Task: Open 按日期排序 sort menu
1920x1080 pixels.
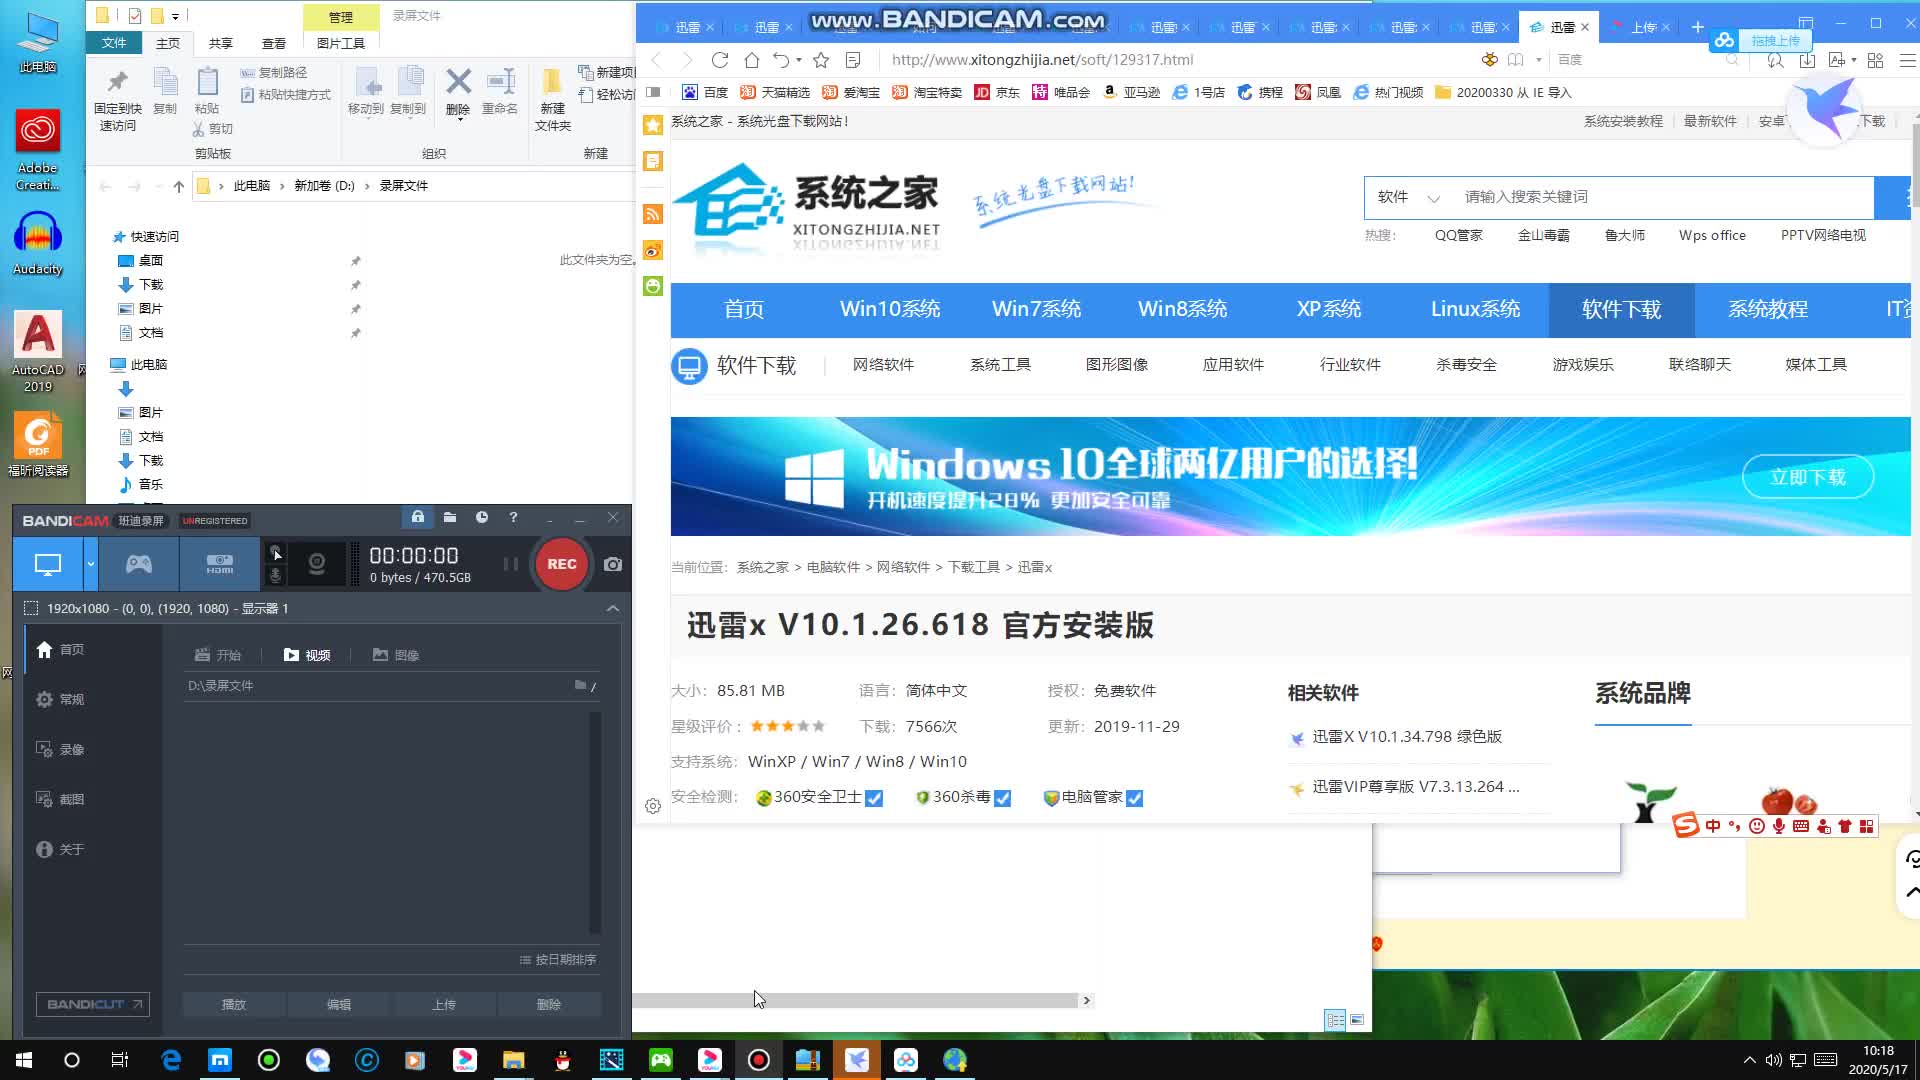Action: (x=557, y=960)
